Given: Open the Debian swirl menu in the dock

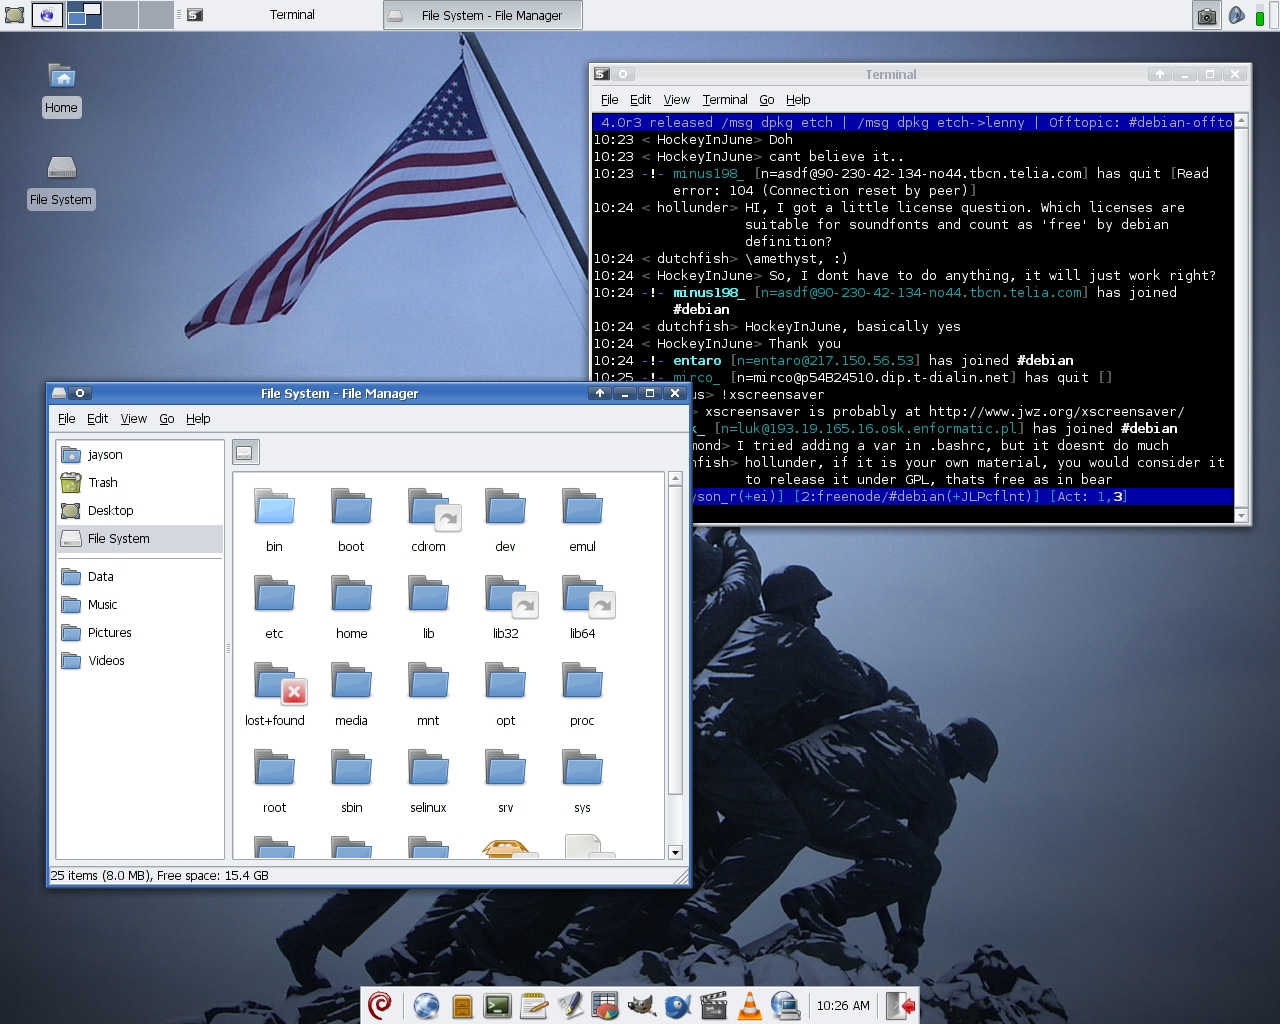Looking at the screenshot, I should tap(380, 1005).
